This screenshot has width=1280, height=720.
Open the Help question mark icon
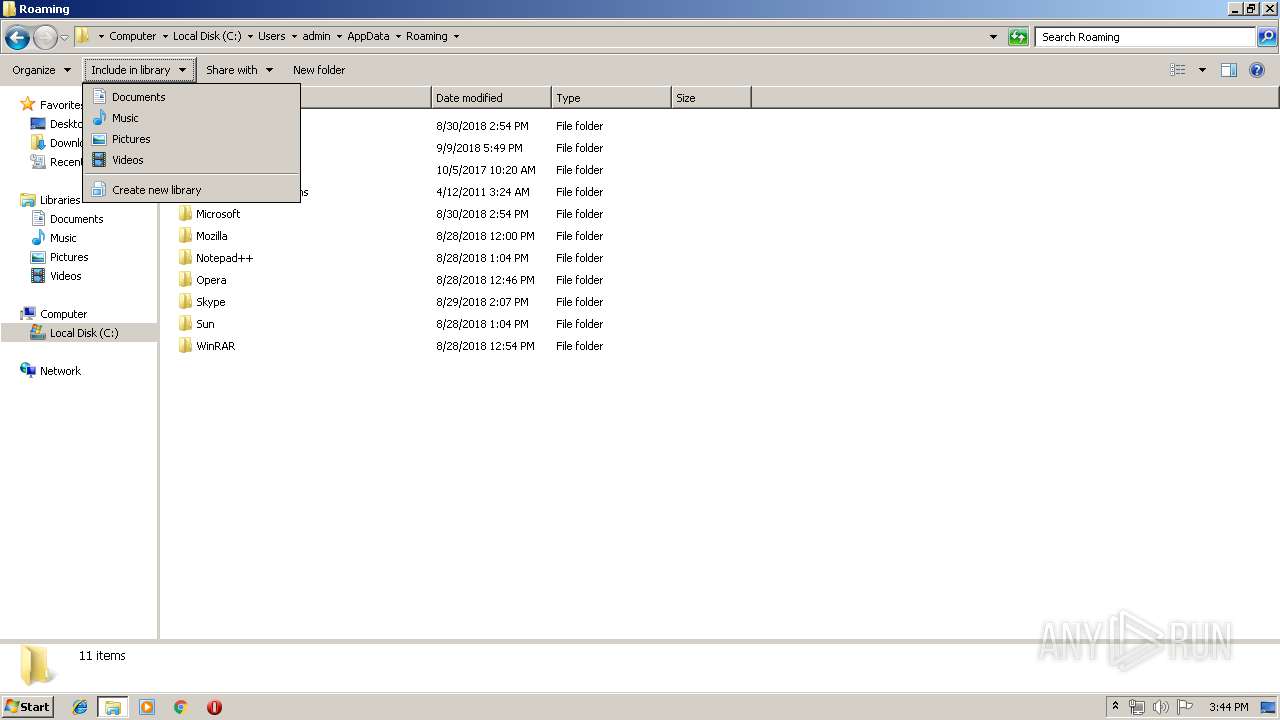pos(1257,70)
